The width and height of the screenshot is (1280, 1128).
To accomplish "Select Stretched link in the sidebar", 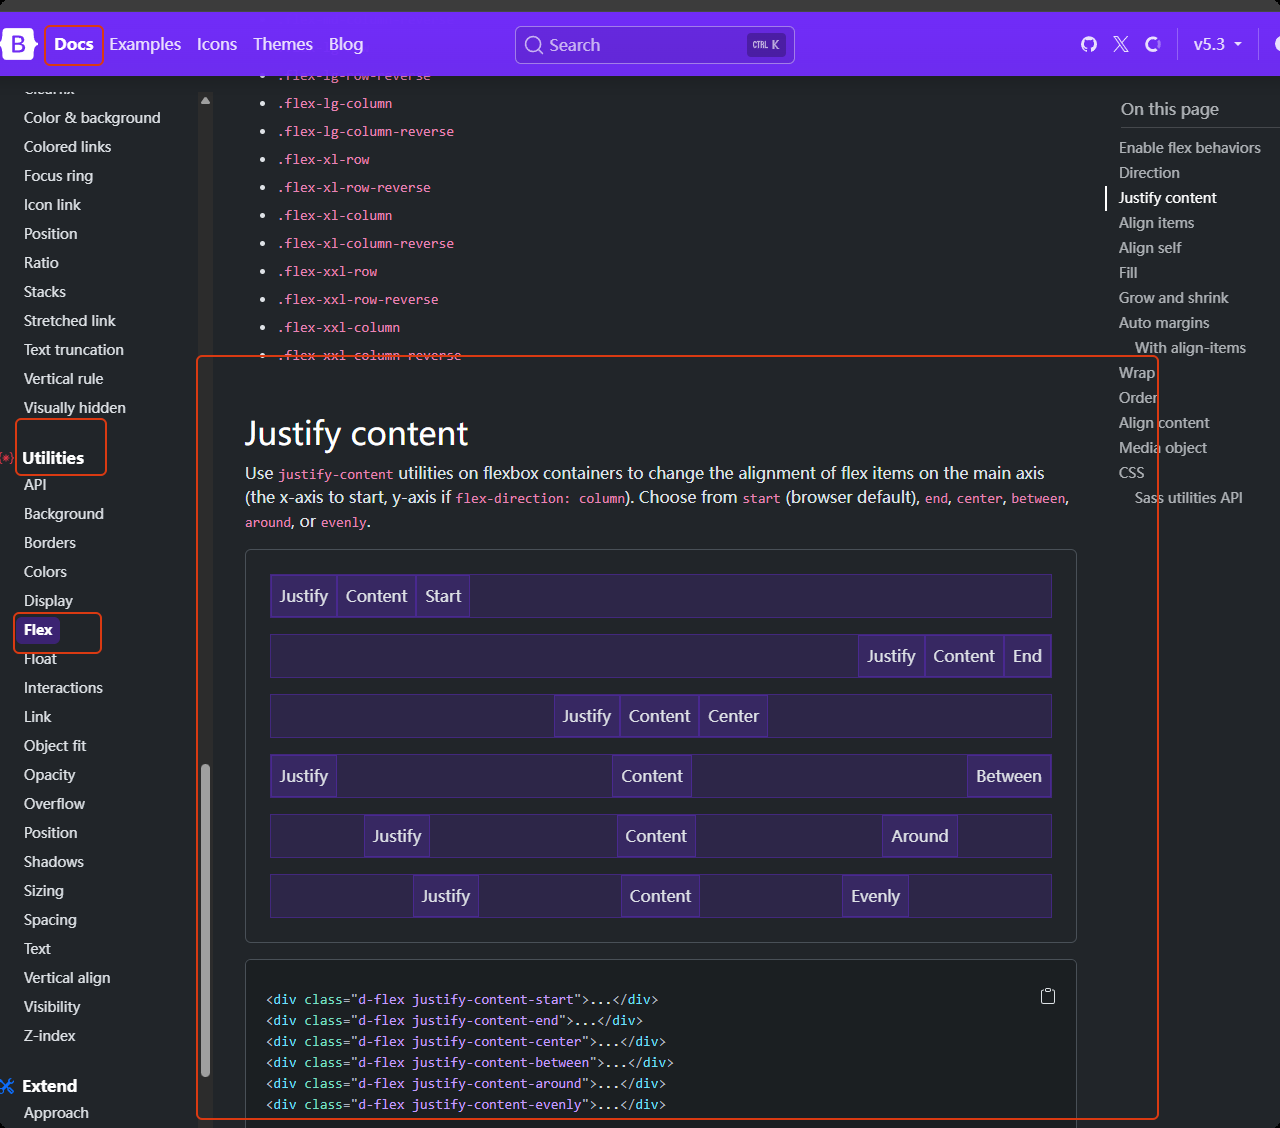I will pyautogui.click(x=70, y=321).
